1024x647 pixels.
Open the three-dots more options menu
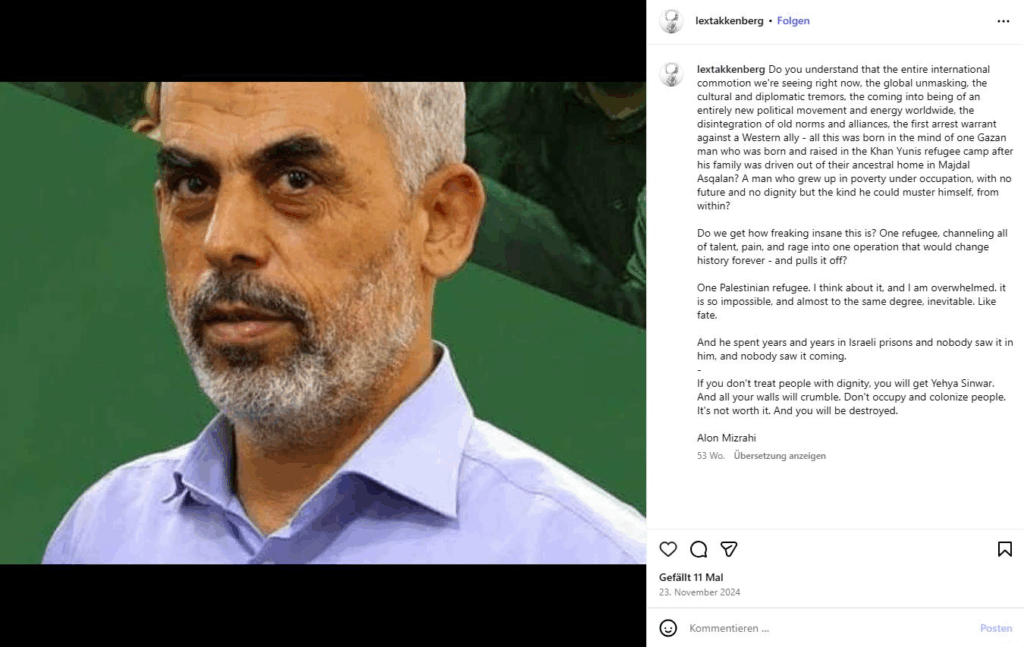coord(1003,22)
